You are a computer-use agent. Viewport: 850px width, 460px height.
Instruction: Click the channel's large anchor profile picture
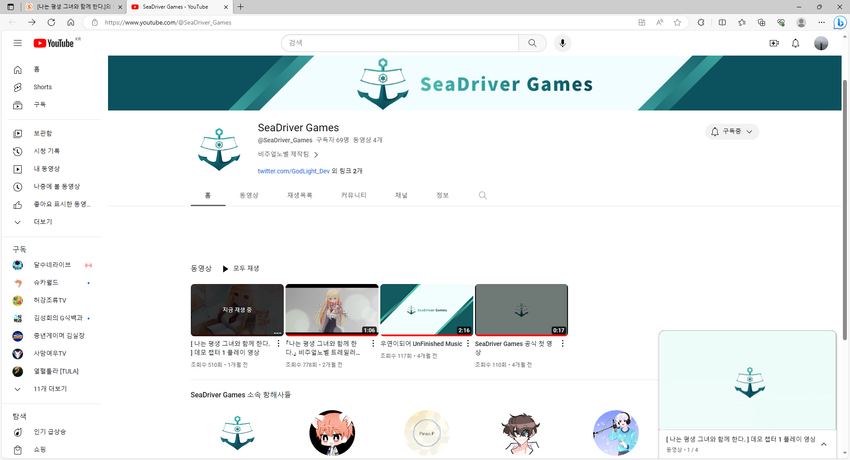[x=219, y=150]
